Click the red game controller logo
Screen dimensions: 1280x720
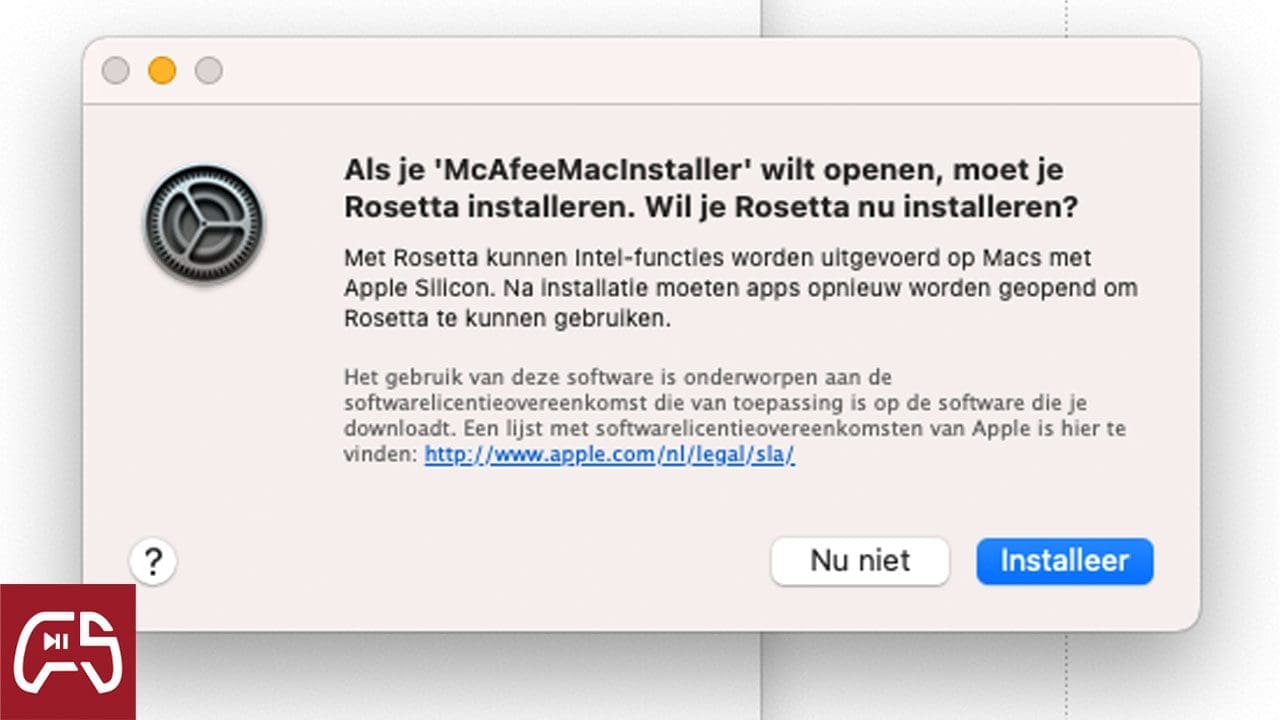click(67, 652)
